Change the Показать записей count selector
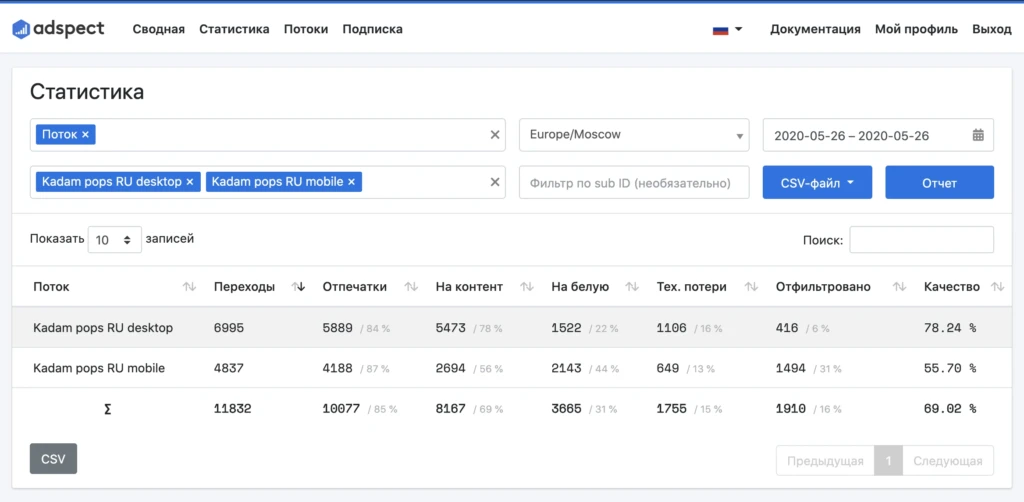Screen dimensions: 1024x502 click(114, 240)
